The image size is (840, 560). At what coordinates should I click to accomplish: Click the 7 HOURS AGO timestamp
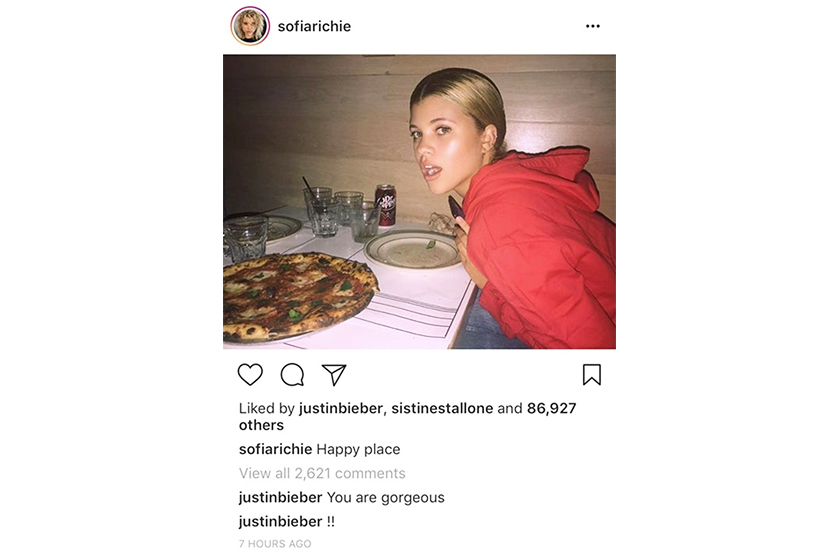275,544
